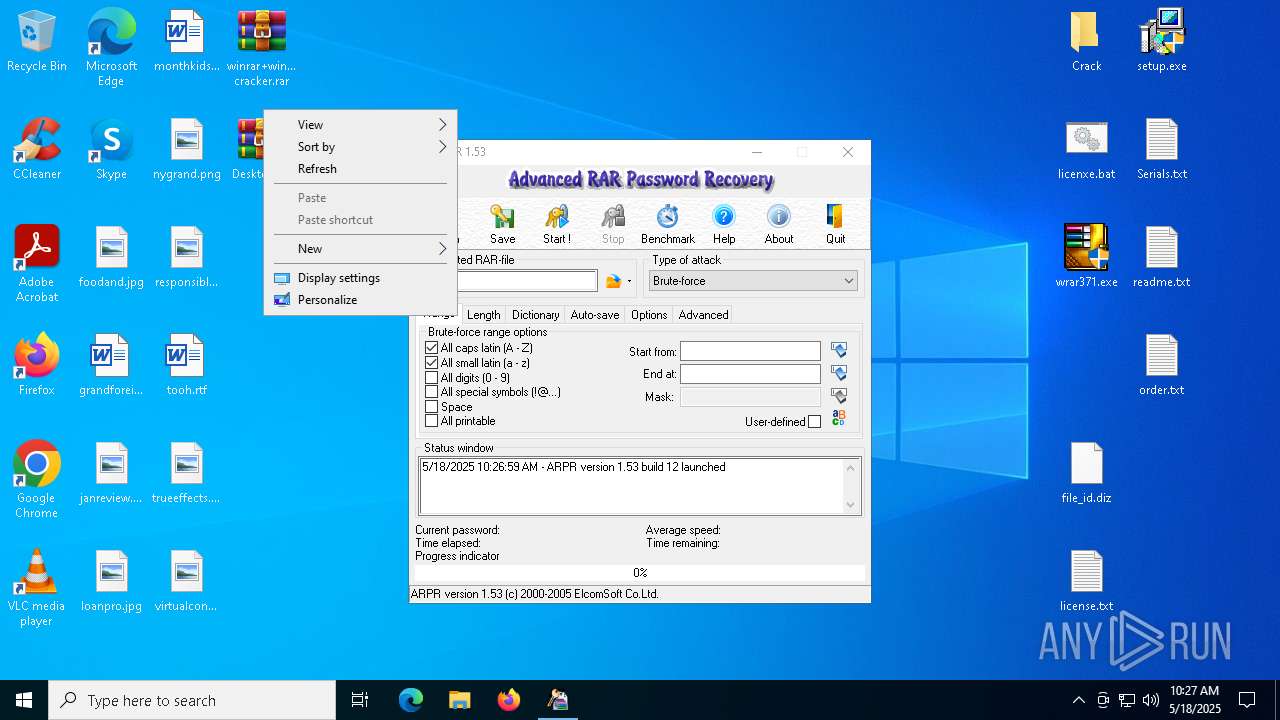
Task: Select the Crack folder on desktop
Action: tap(1086, 42)
